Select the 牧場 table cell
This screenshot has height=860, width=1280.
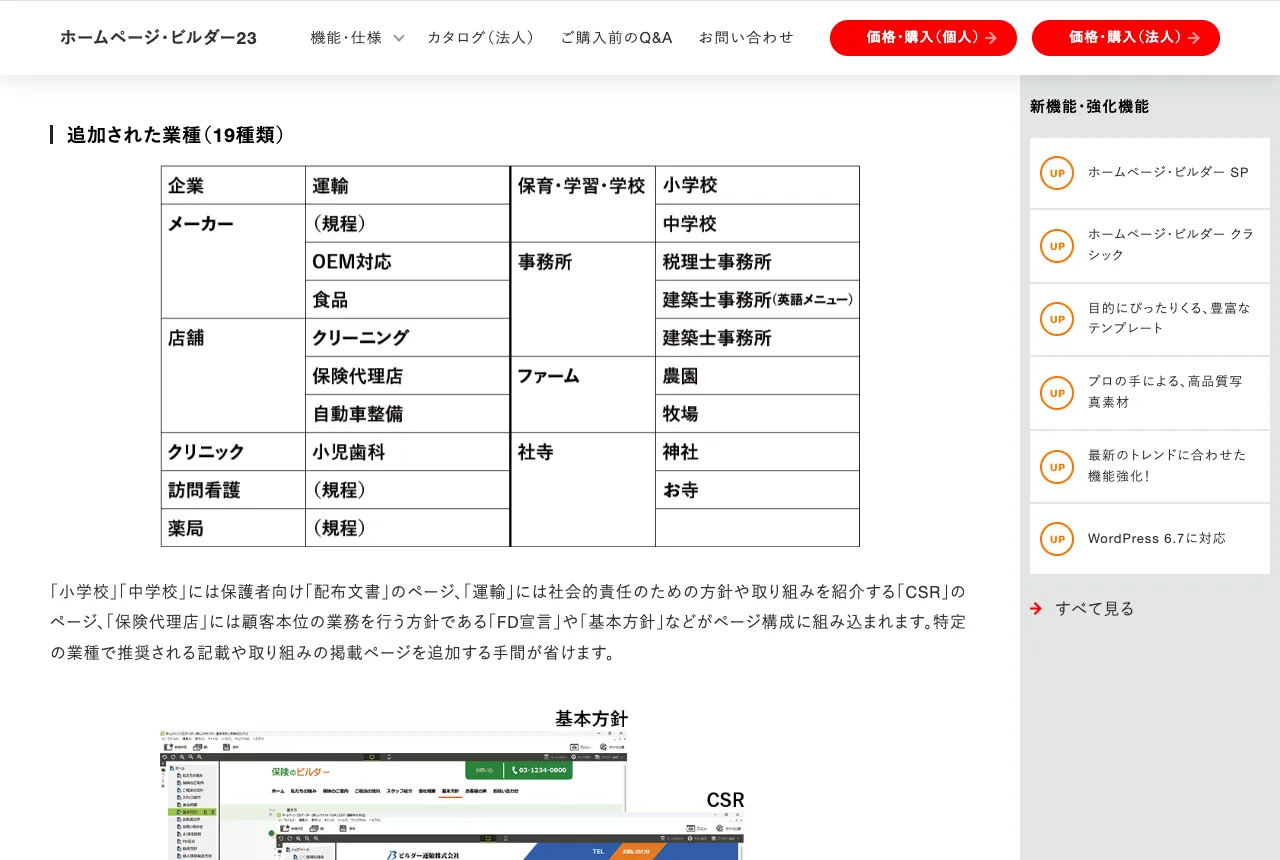758,414
